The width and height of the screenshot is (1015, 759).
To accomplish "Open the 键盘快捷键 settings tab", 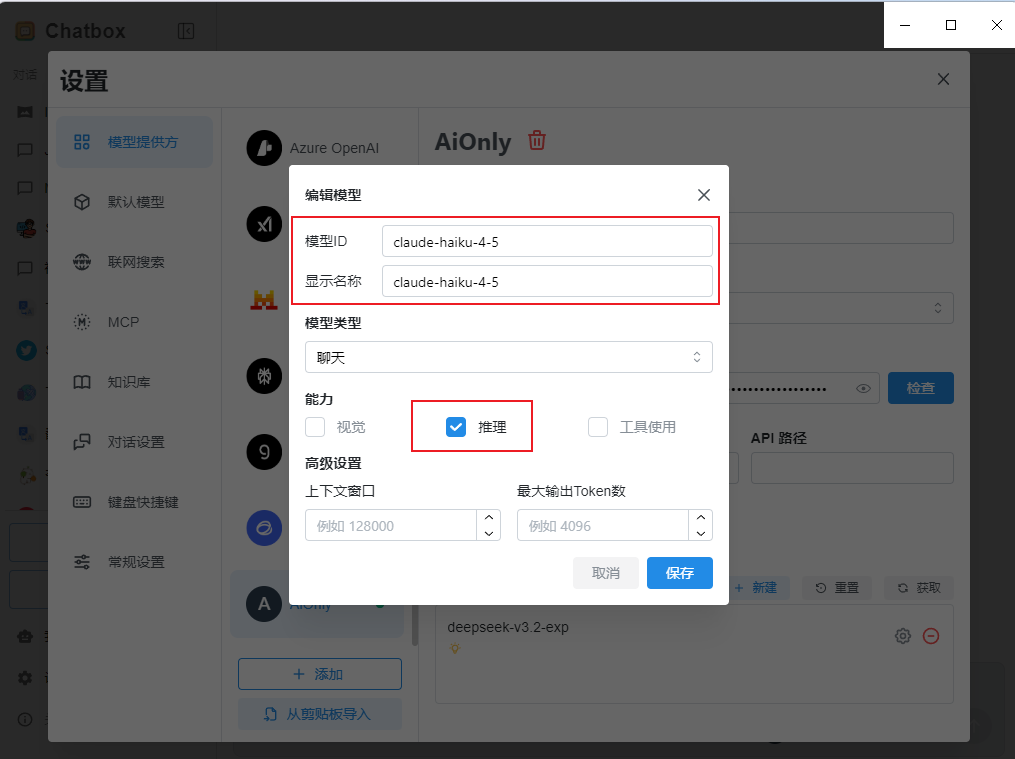I will [135, 502].
